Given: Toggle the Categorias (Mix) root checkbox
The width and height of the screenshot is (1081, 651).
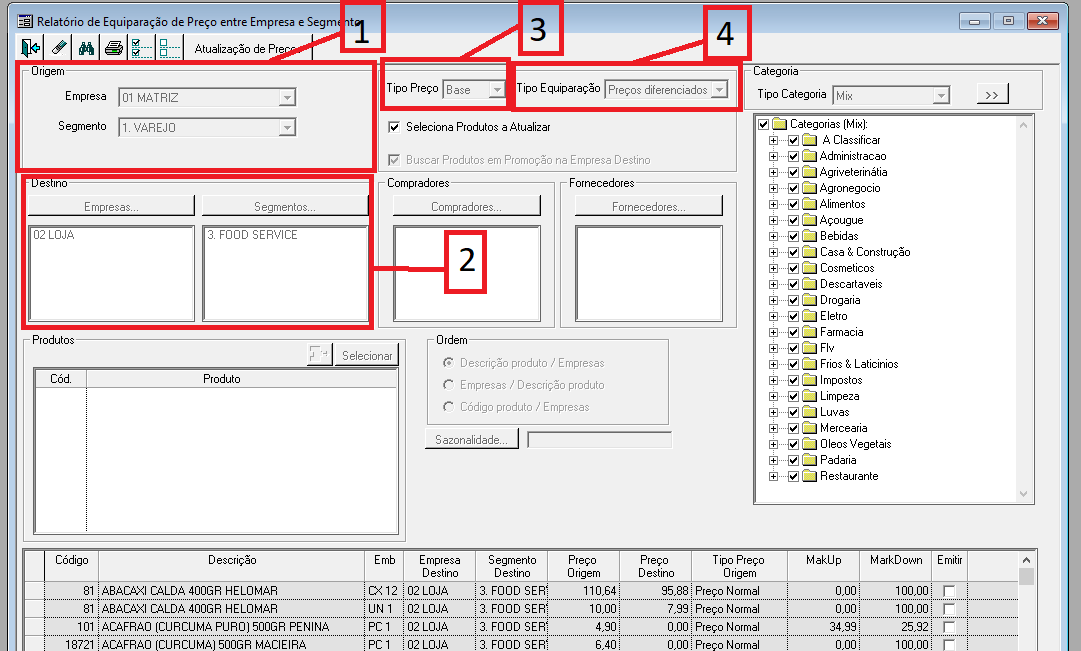Looking at the screenshot, I should pos(763,124).
